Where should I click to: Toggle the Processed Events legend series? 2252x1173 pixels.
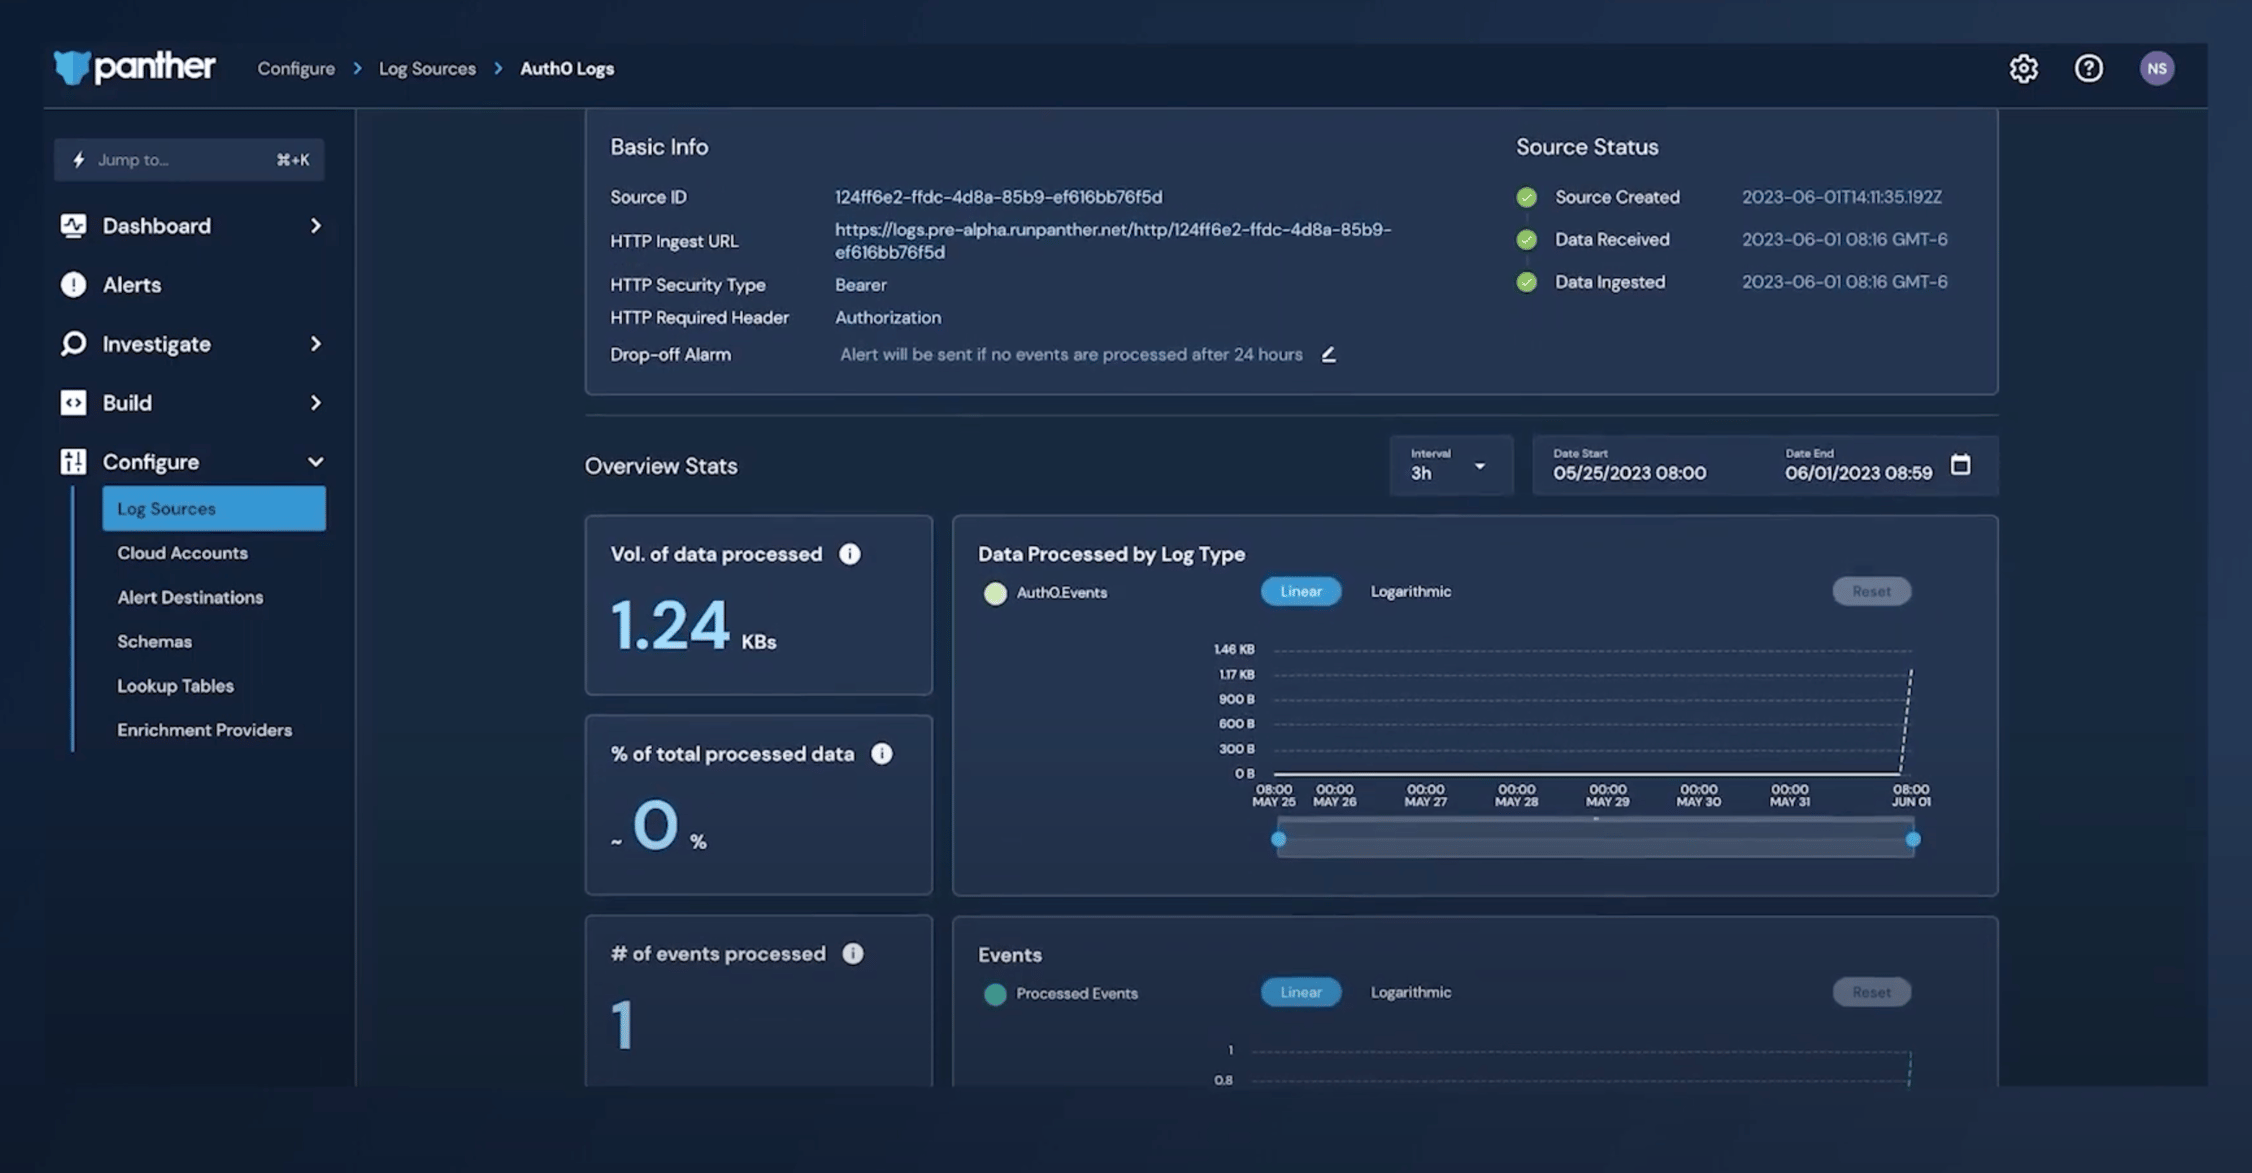pyautogui.click(x=1061, y=994)
